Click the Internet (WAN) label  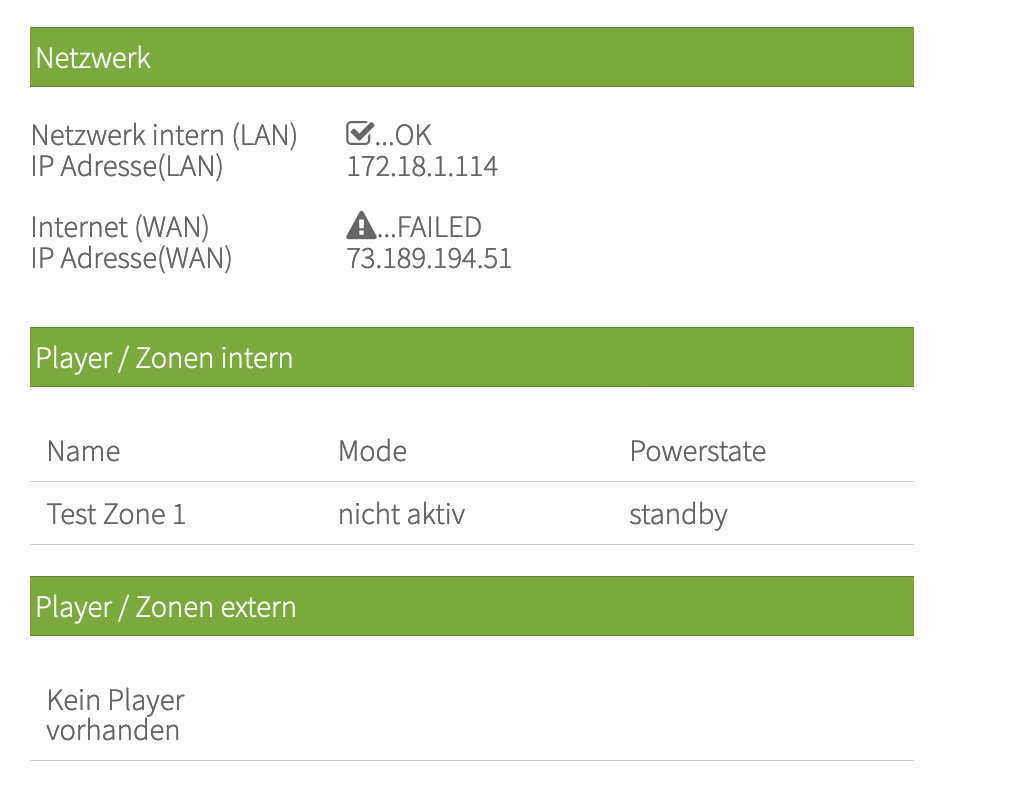pyautogui.click(x=120, y=228)
